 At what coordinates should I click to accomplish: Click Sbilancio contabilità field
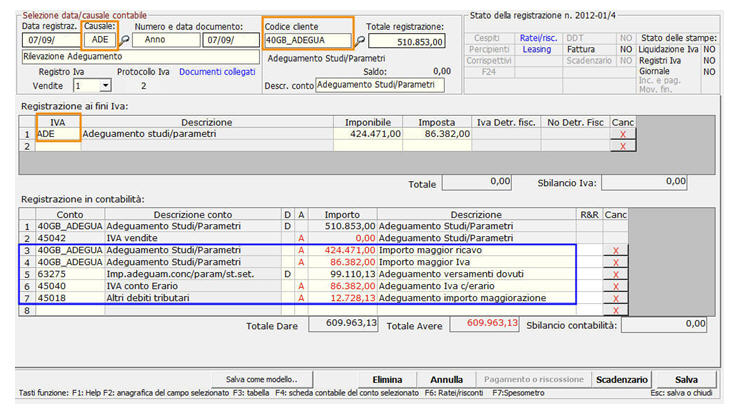coord(664,324)
